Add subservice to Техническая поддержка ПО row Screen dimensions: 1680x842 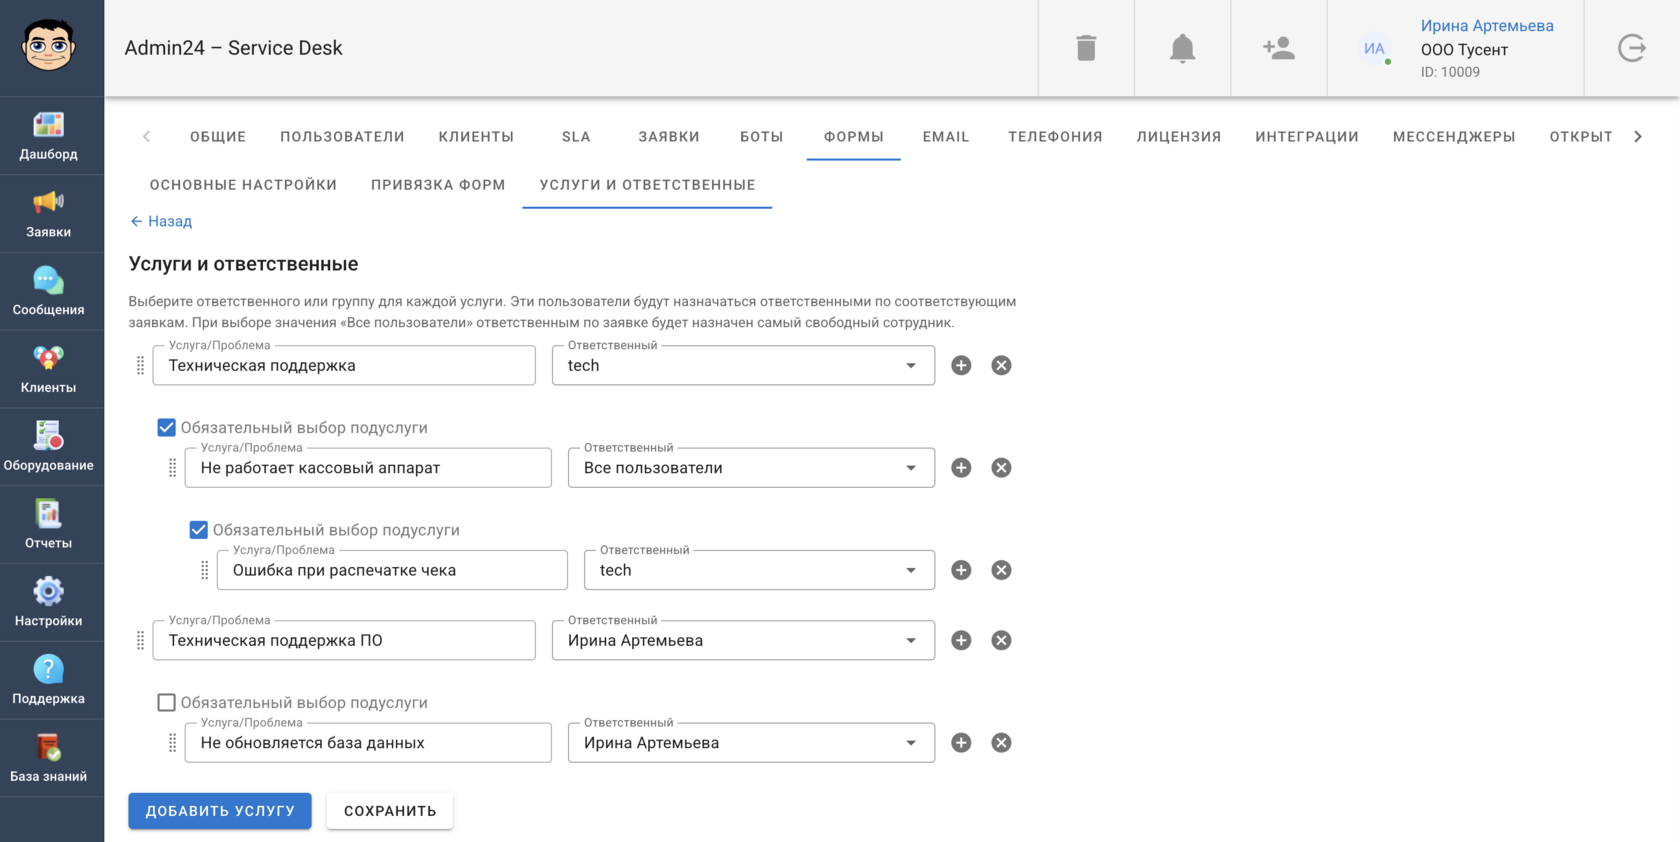click(961, 640)
